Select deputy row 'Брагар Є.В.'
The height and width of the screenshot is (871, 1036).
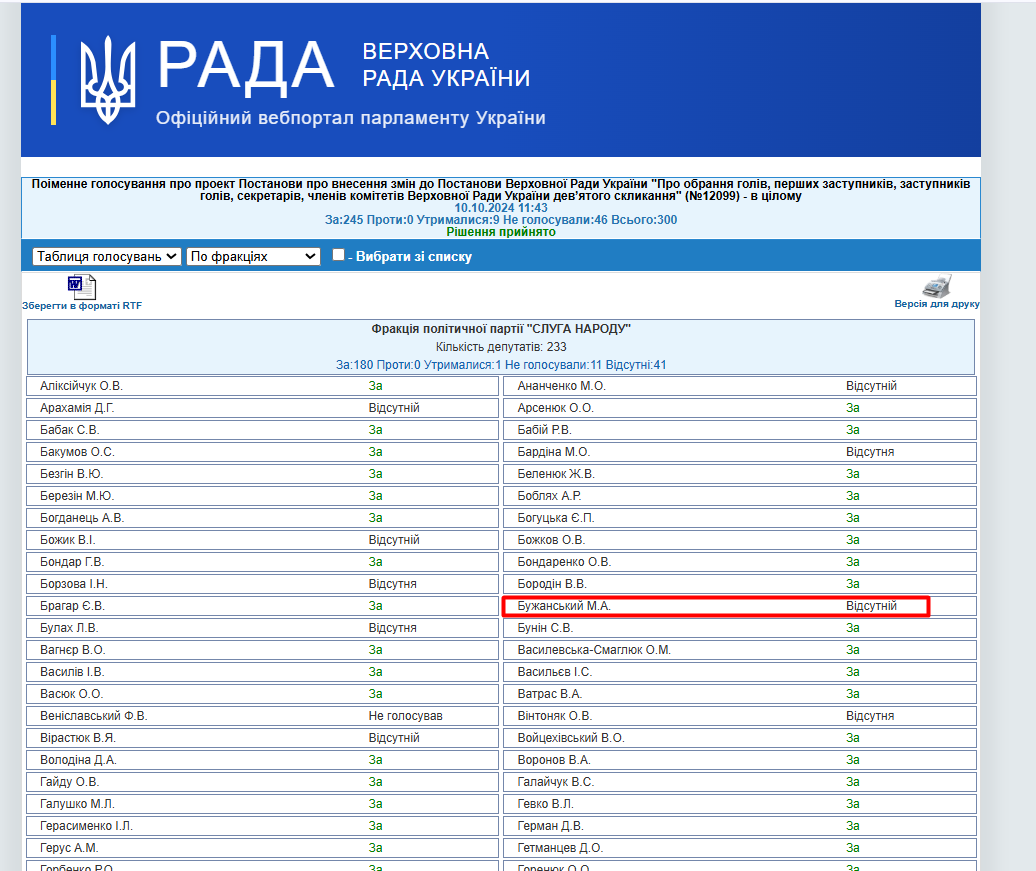[262, 605]
